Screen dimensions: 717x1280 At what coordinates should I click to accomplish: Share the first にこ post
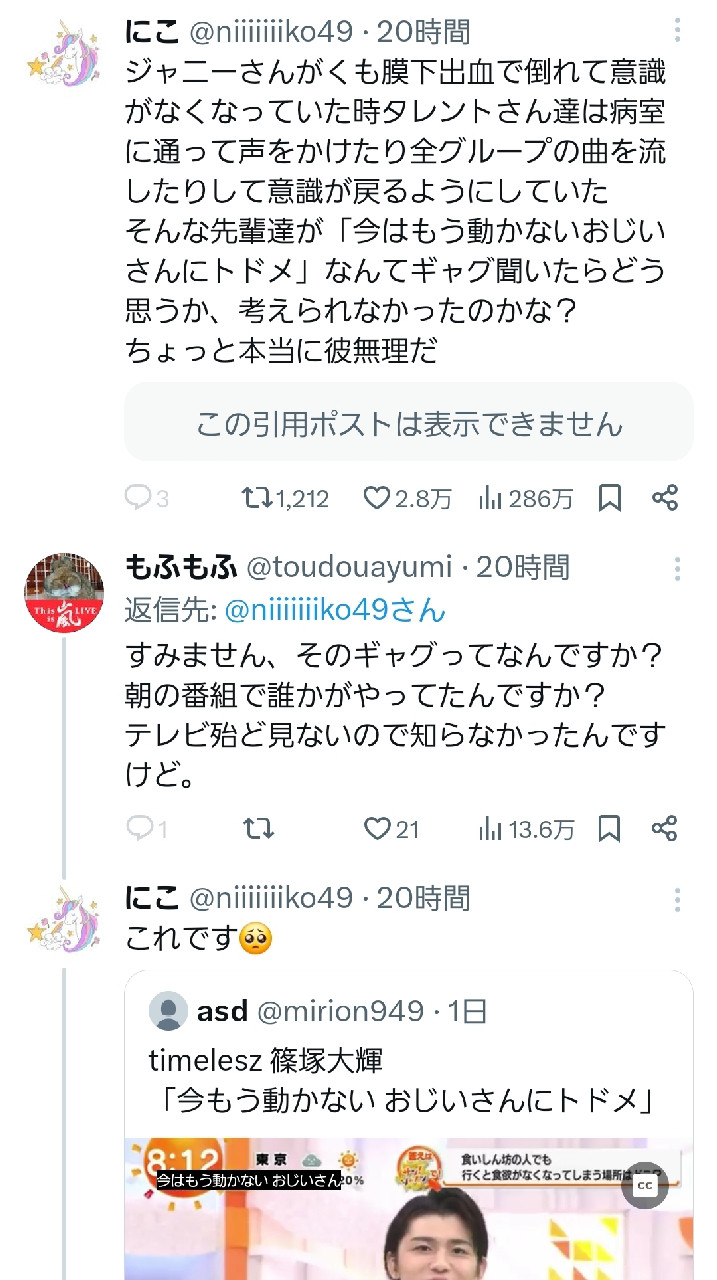tap(665, 497)
